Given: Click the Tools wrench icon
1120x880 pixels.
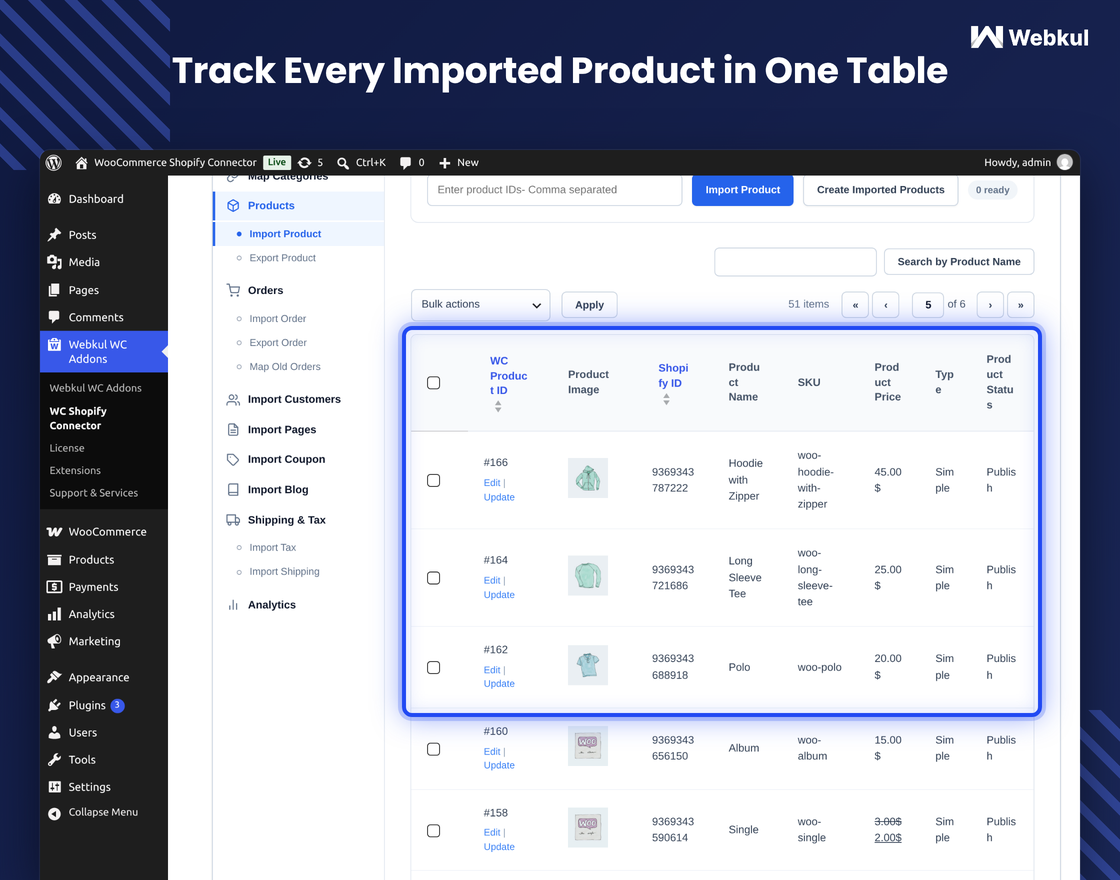Looking at the screenshot, I should click(54, 760).
